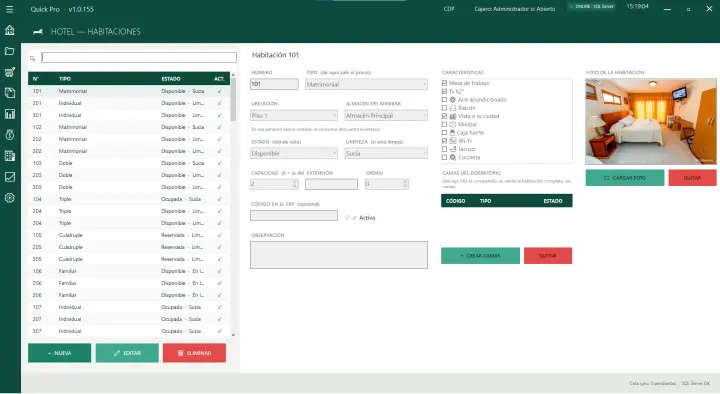Click the CREAR CAMAS button
The width and height of the screenshot is (720, 394).
tap(480, 256)
